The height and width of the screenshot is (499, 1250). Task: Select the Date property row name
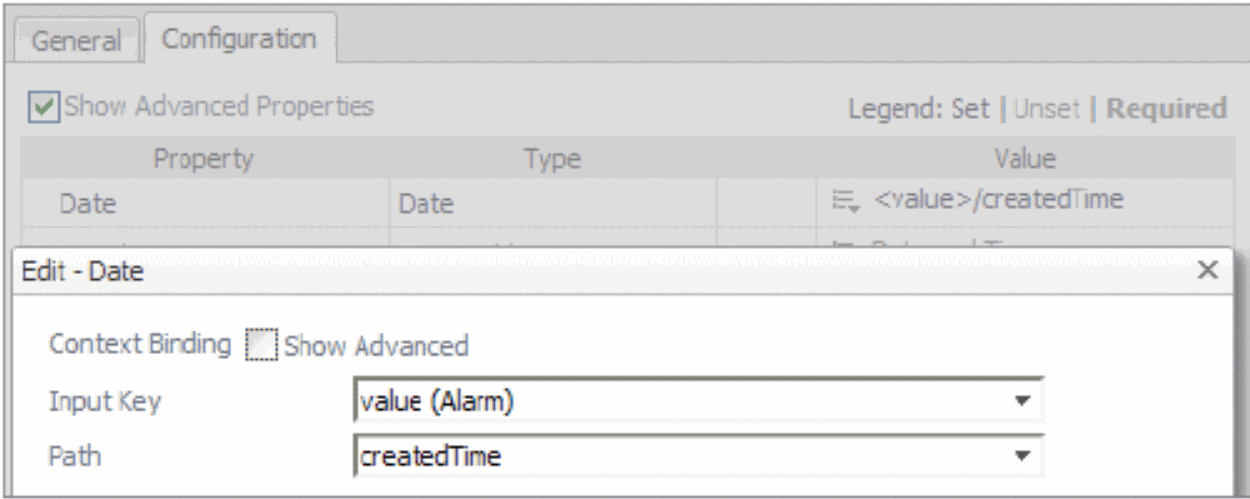(89, 204)
